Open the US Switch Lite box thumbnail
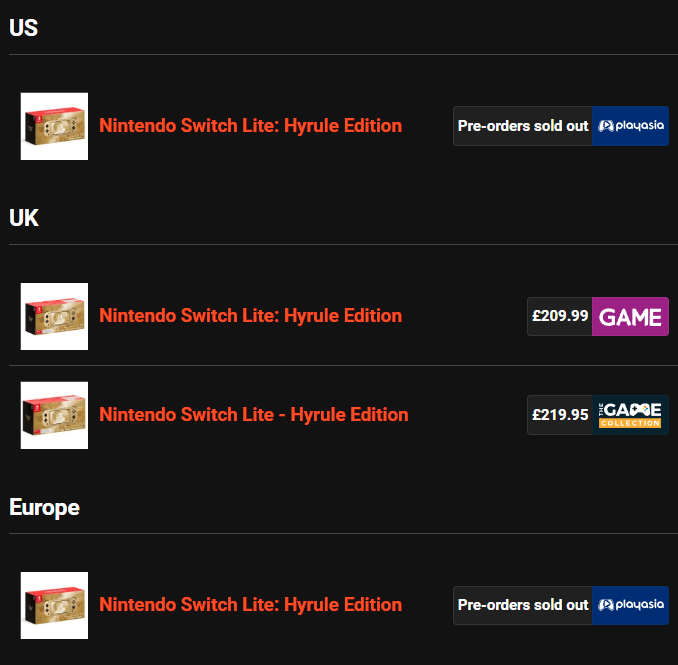This screenshot has width=678, height=665. (54, 126)
